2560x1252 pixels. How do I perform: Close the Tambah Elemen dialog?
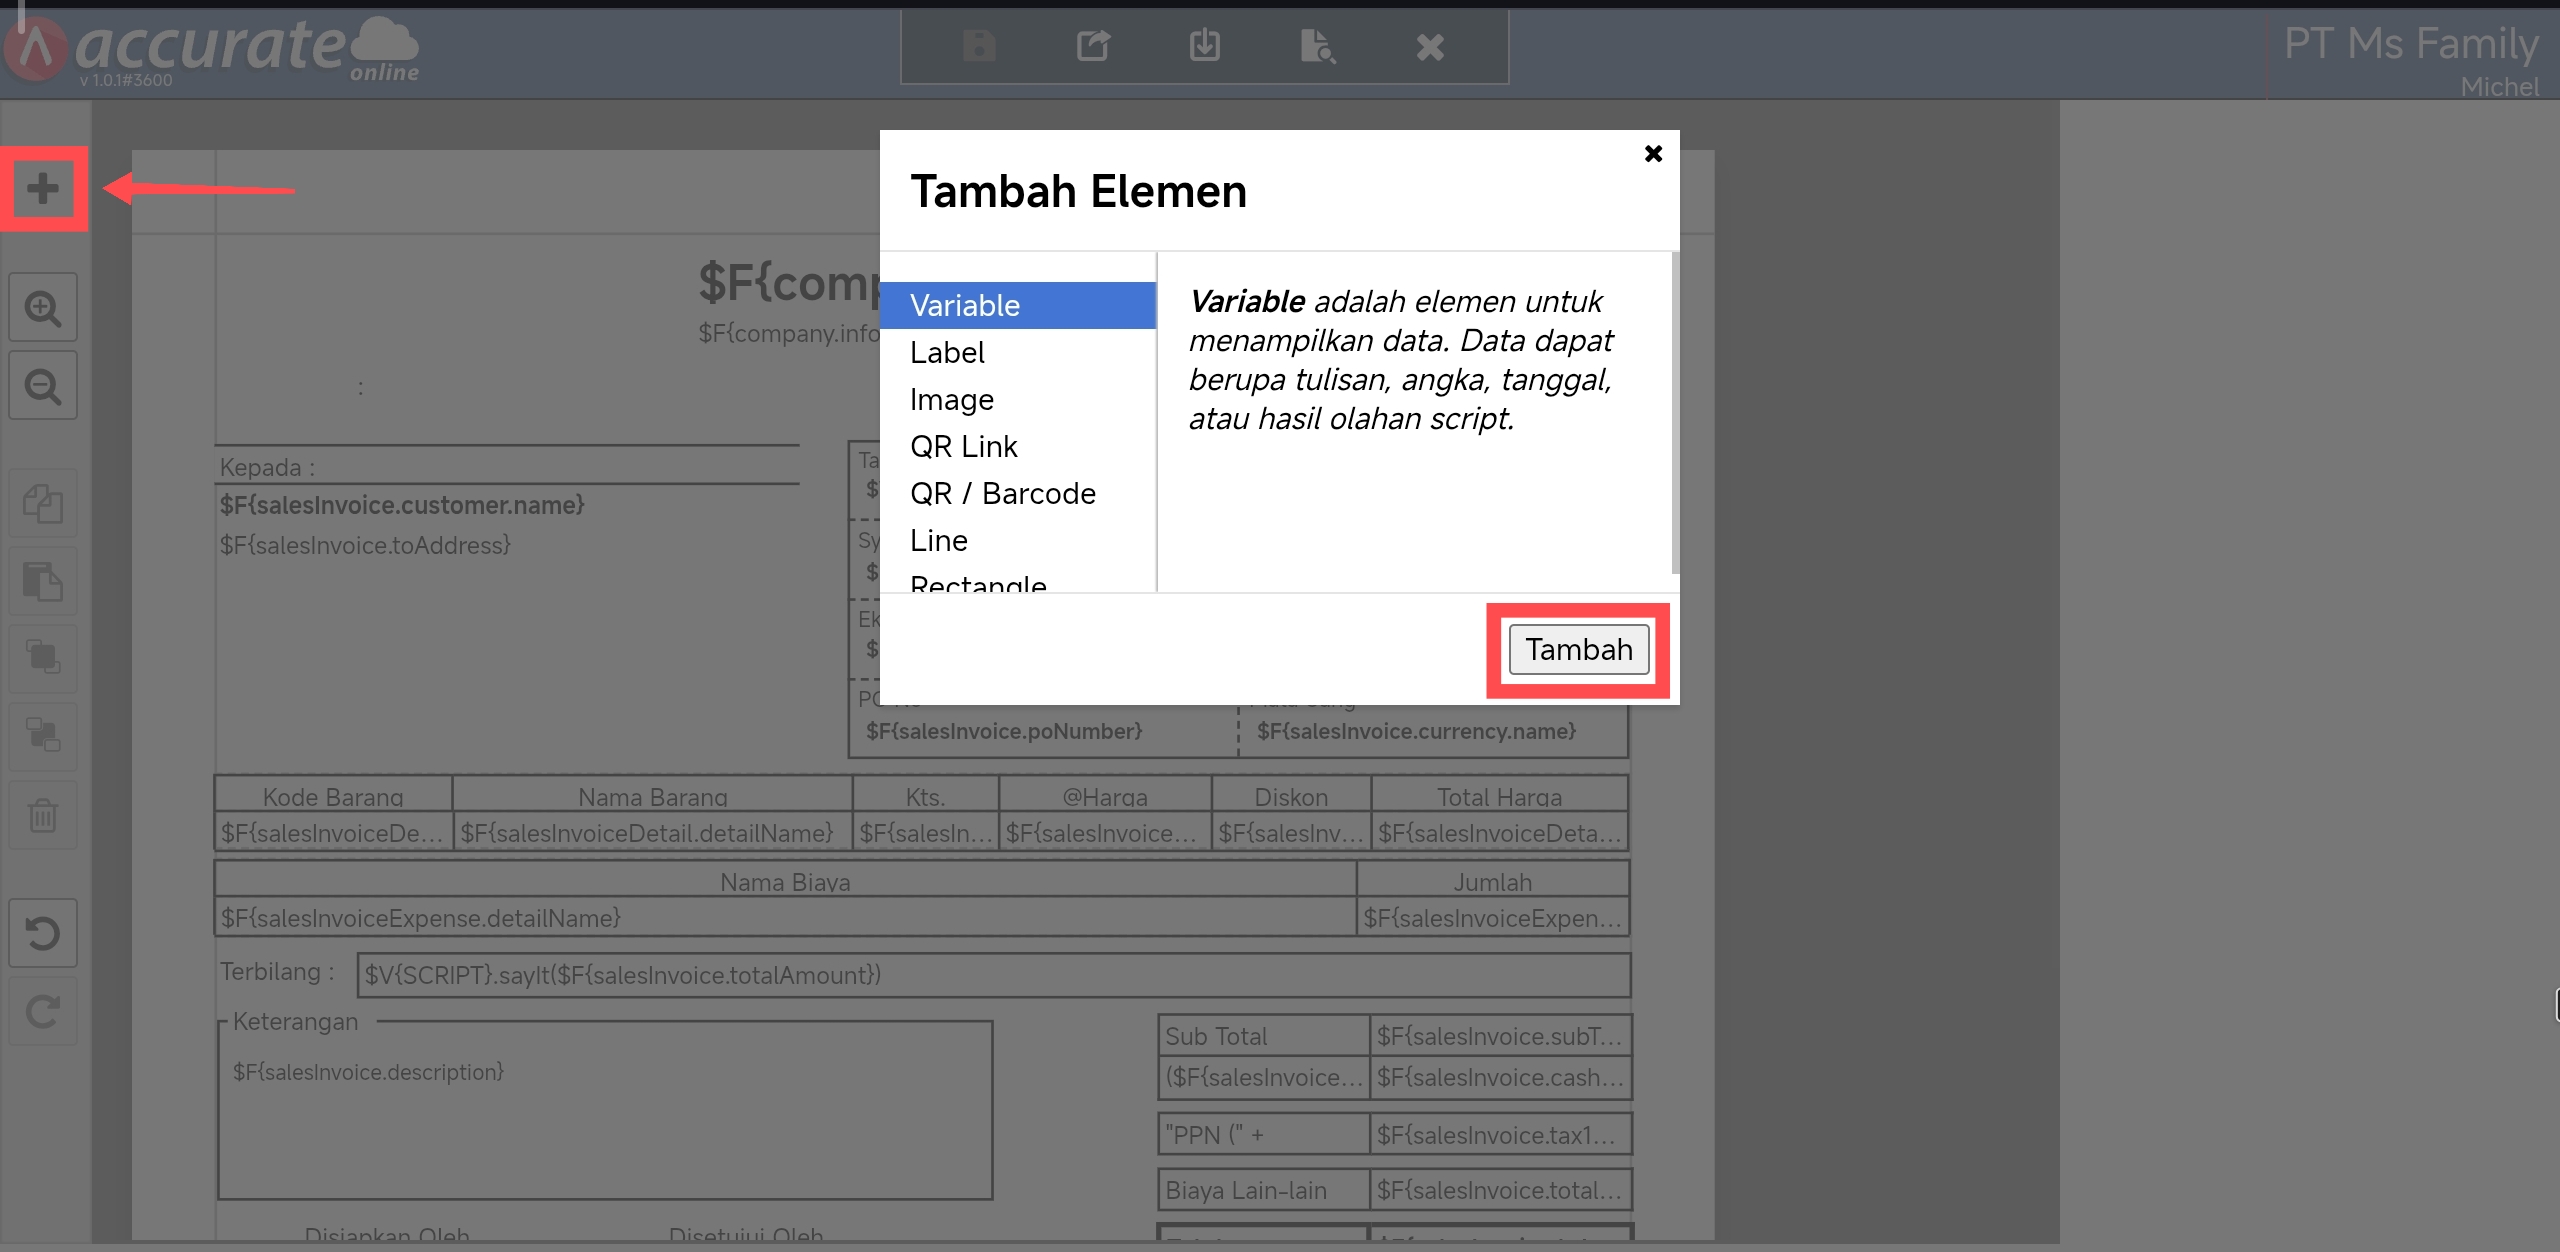coord(1653,154)
